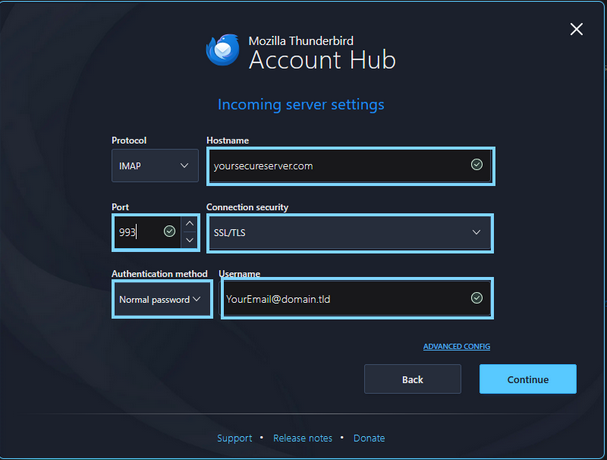This screenshot has height=460, width=607.
Task: Click the Thunderbird logo icon
Action: point(222,50)
